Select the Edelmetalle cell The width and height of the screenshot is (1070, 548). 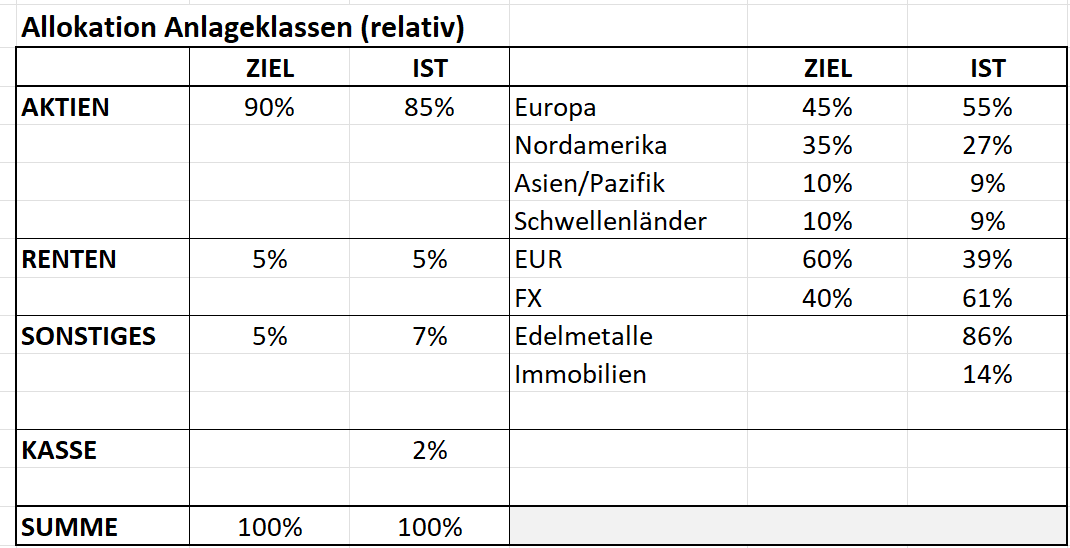(x=584, y=336)
